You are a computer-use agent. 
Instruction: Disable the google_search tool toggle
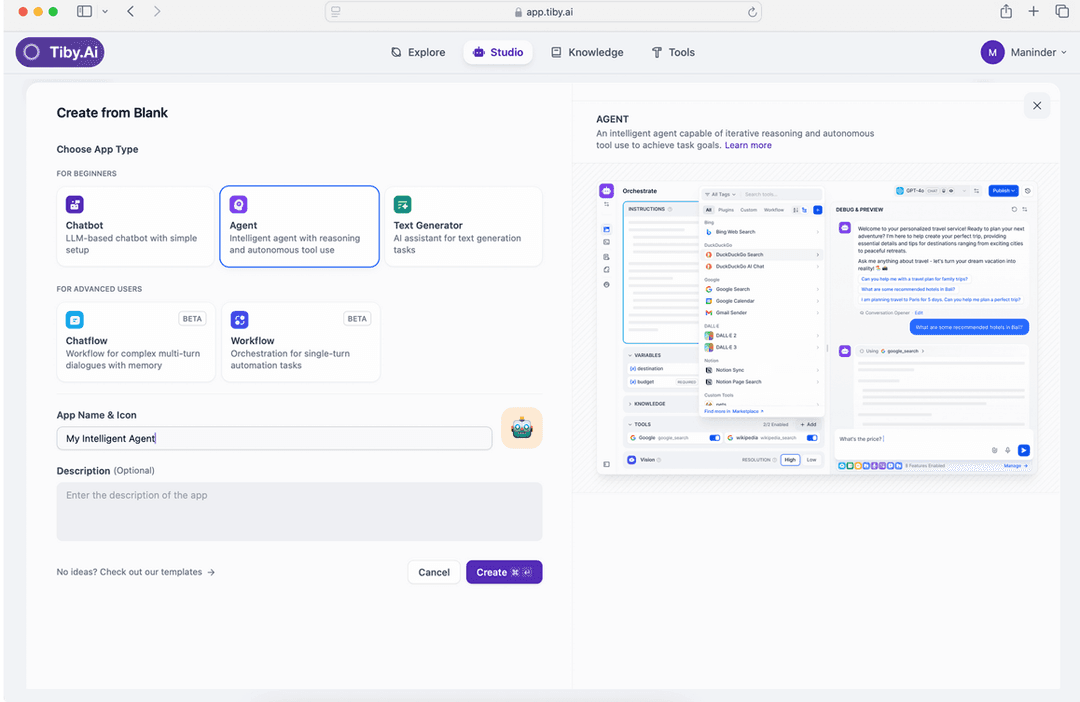point(713,437)
